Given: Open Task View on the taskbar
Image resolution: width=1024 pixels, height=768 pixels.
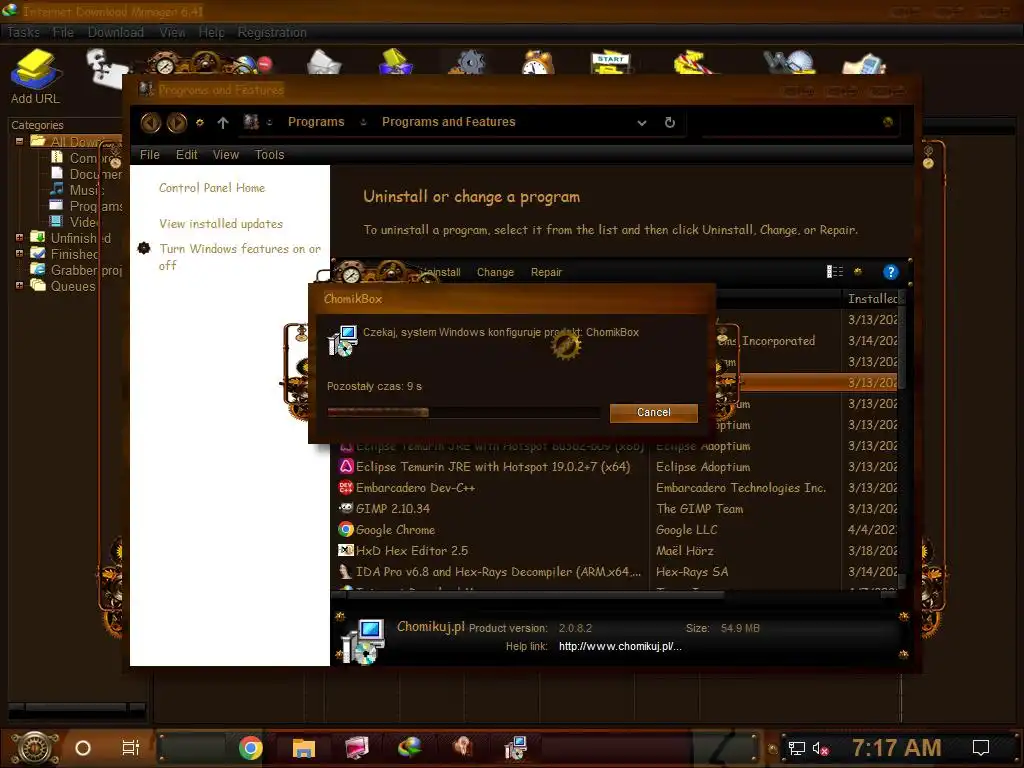Looking at the screenshot, I should click(131, 748).
